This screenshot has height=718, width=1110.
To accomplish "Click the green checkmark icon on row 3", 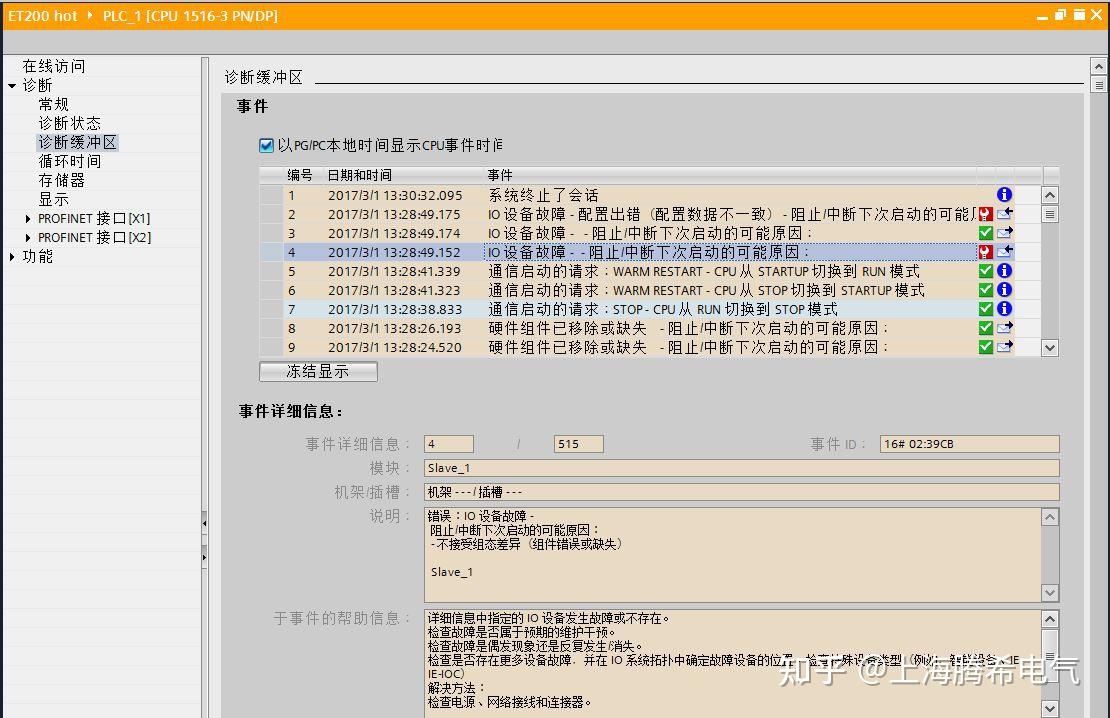I will [985, 233].
